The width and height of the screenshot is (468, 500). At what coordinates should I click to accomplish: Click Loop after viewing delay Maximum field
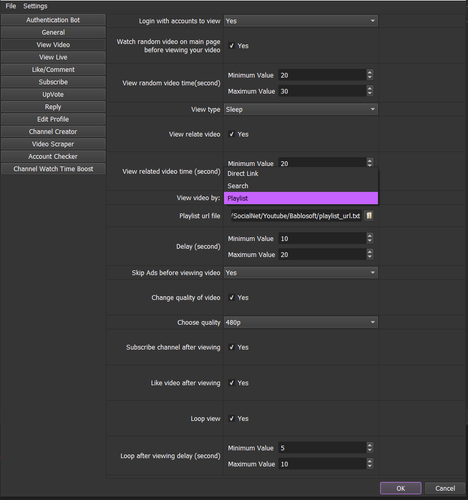(322, 464)
